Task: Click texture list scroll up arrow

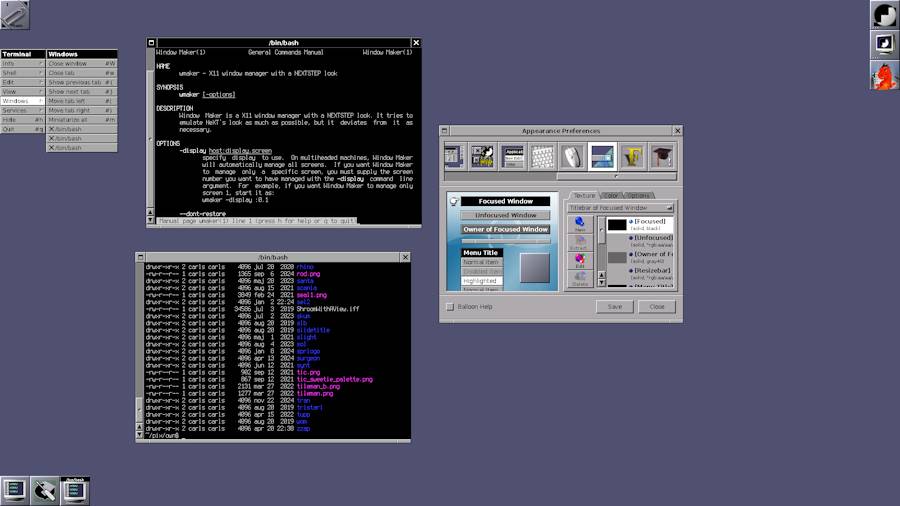Action: click(x=602, y=275)
